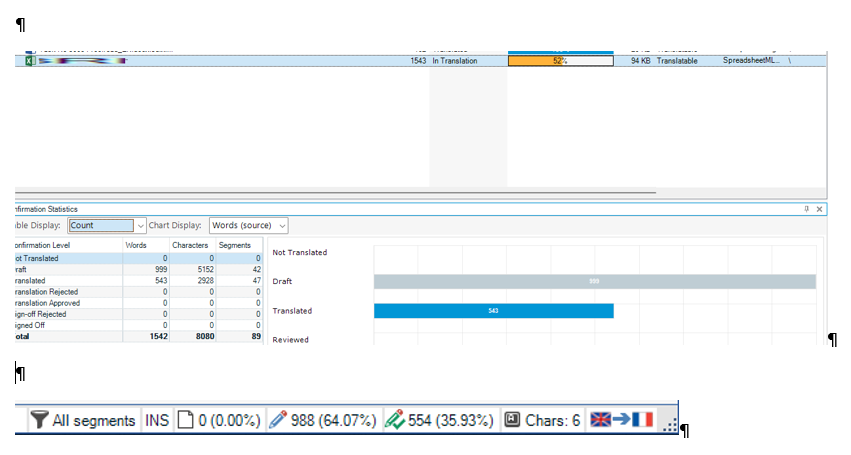The width and height of the screenshot is (851, 455).
Task: Click the In Translation status text
Action: coord(455,61)
